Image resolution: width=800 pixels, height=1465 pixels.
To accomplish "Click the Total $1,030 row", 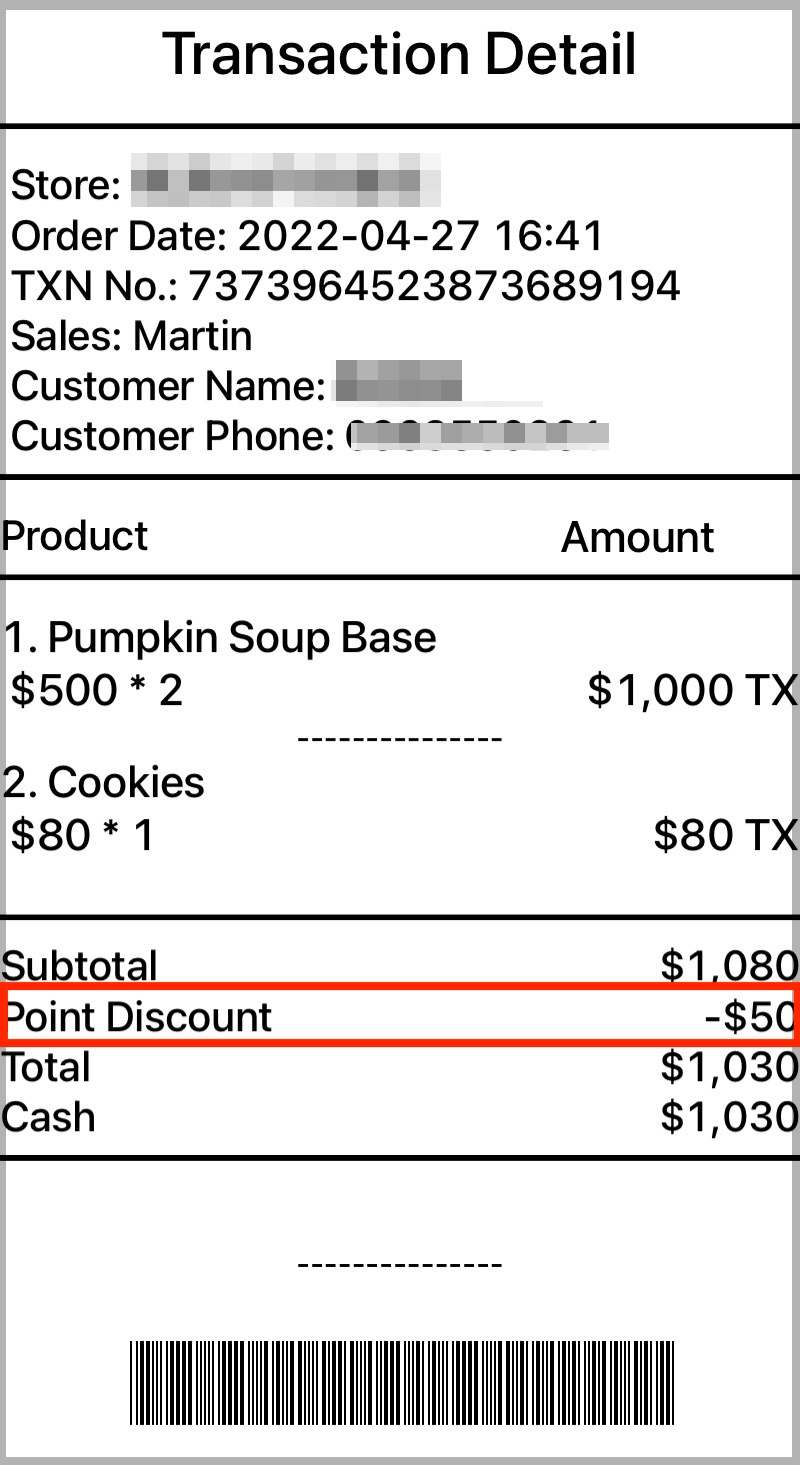I will point(400,1067).
